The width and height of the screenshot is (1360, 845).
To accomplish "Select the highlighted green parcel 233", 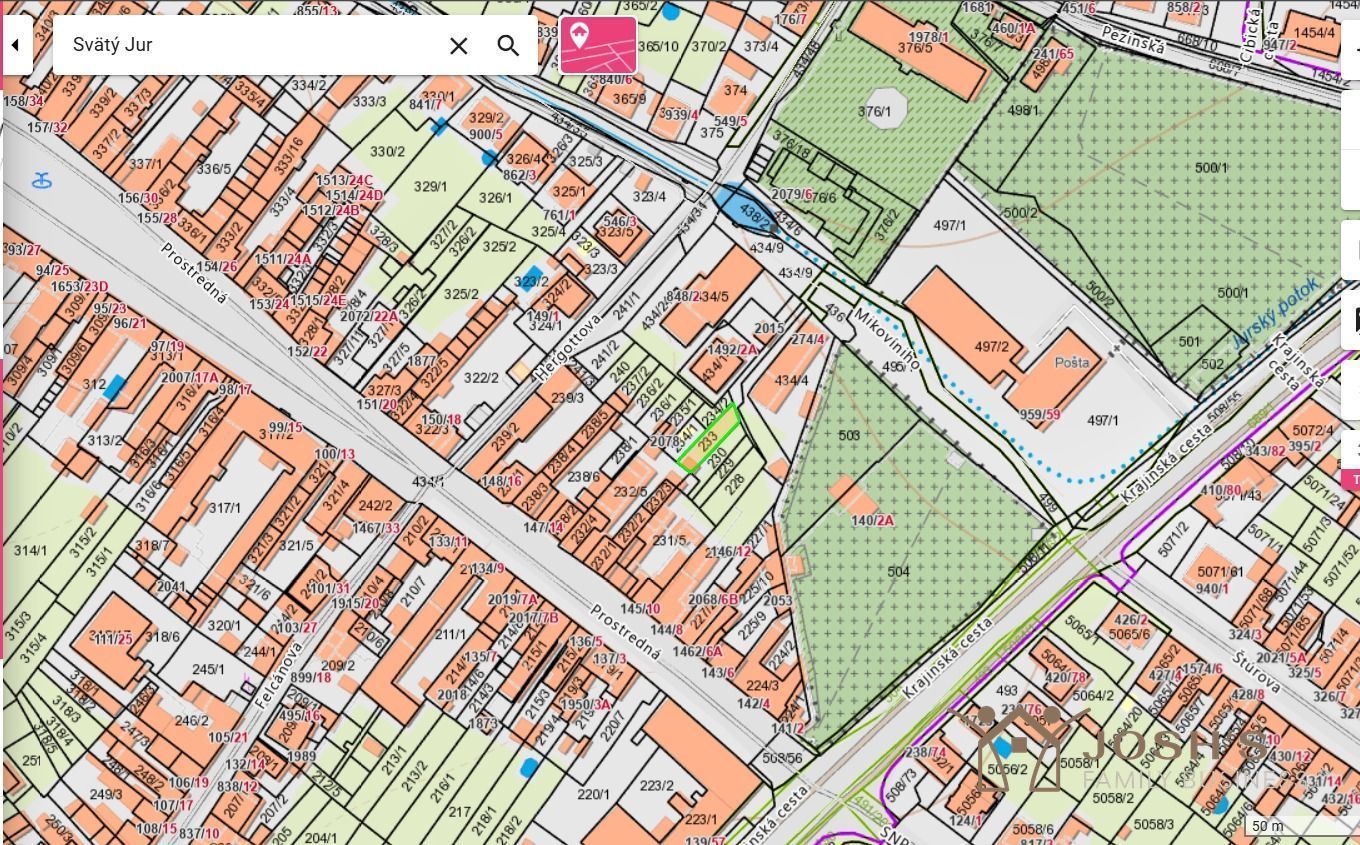I will 709,438.
